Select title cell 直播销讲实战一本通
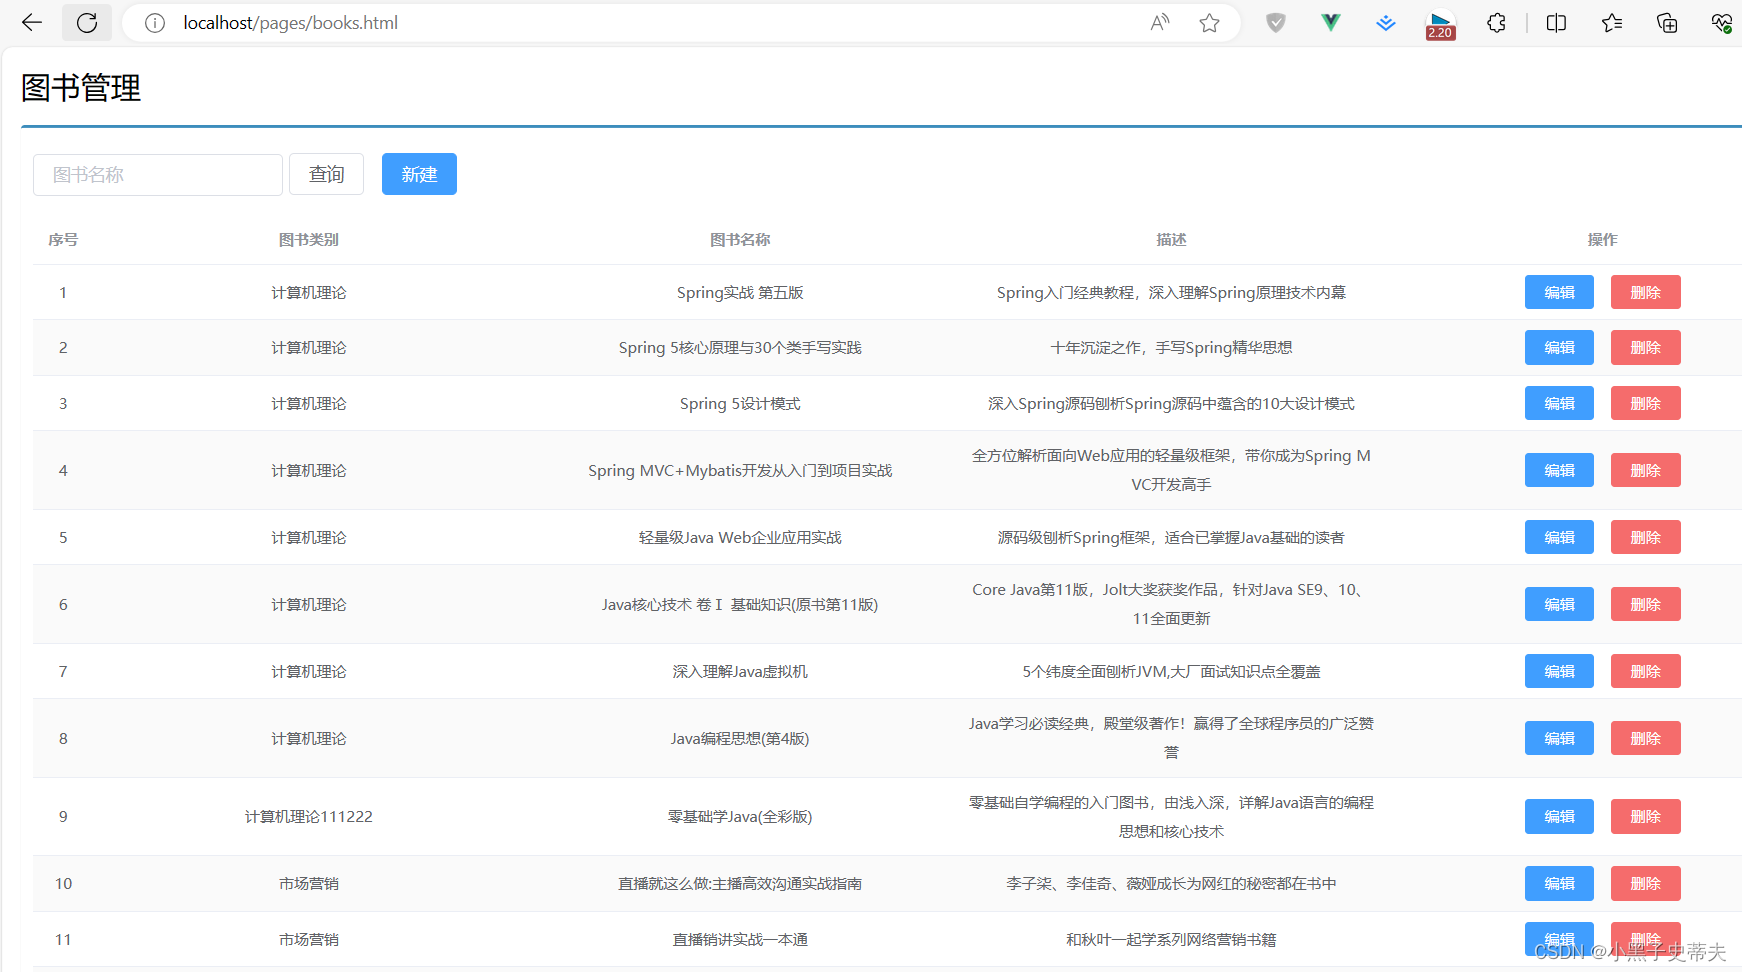Viewport: 1742px width, 972px height. [740, 939]
